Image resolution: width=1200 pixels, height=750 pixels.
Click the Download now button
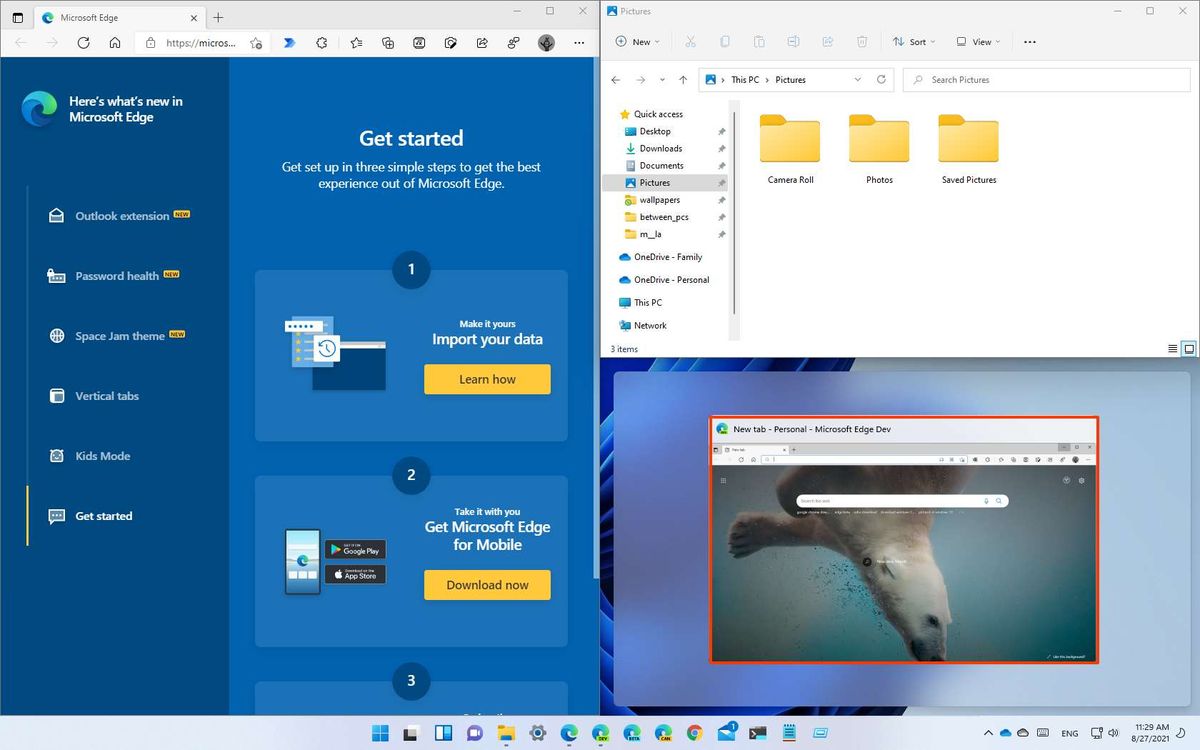tap(487, 585)
